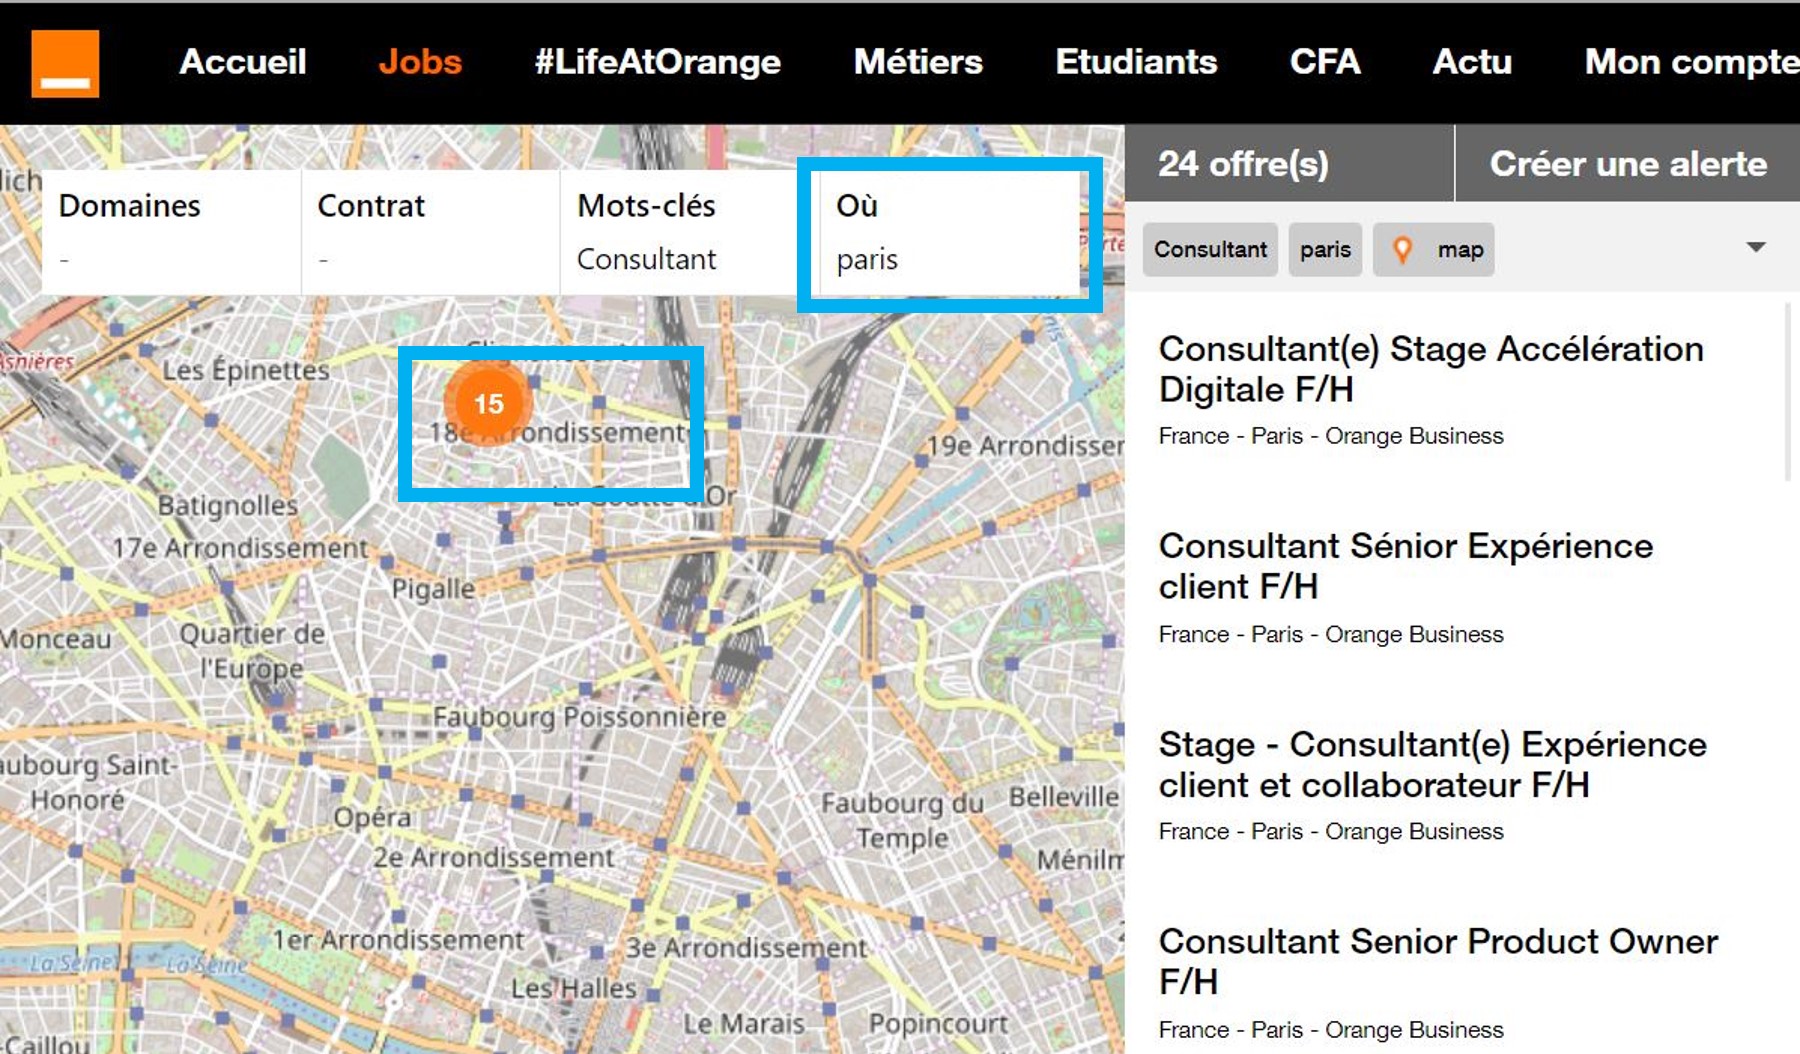Open Mon compte menu
The image size is (1800, 1054).
click(1690, 62)
